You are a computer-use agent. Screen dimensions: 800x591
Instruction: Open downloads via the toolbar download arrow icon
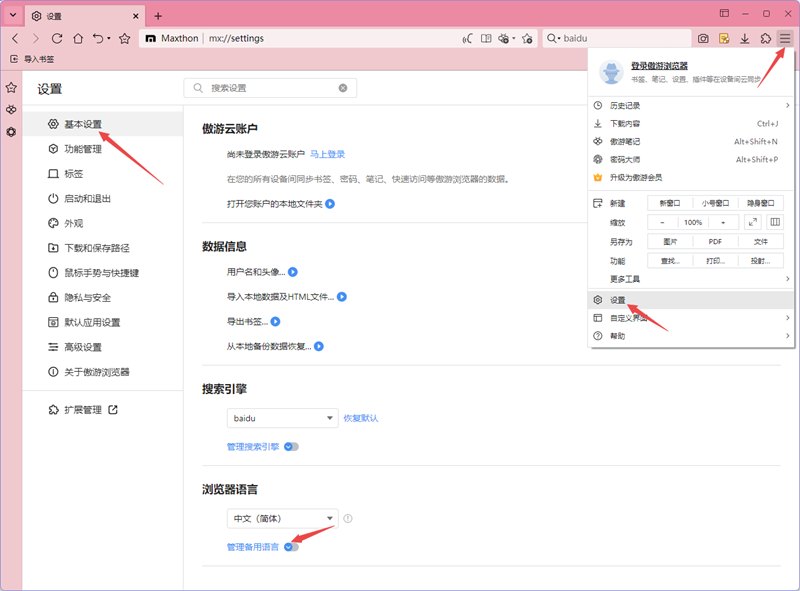coord(743,38)
